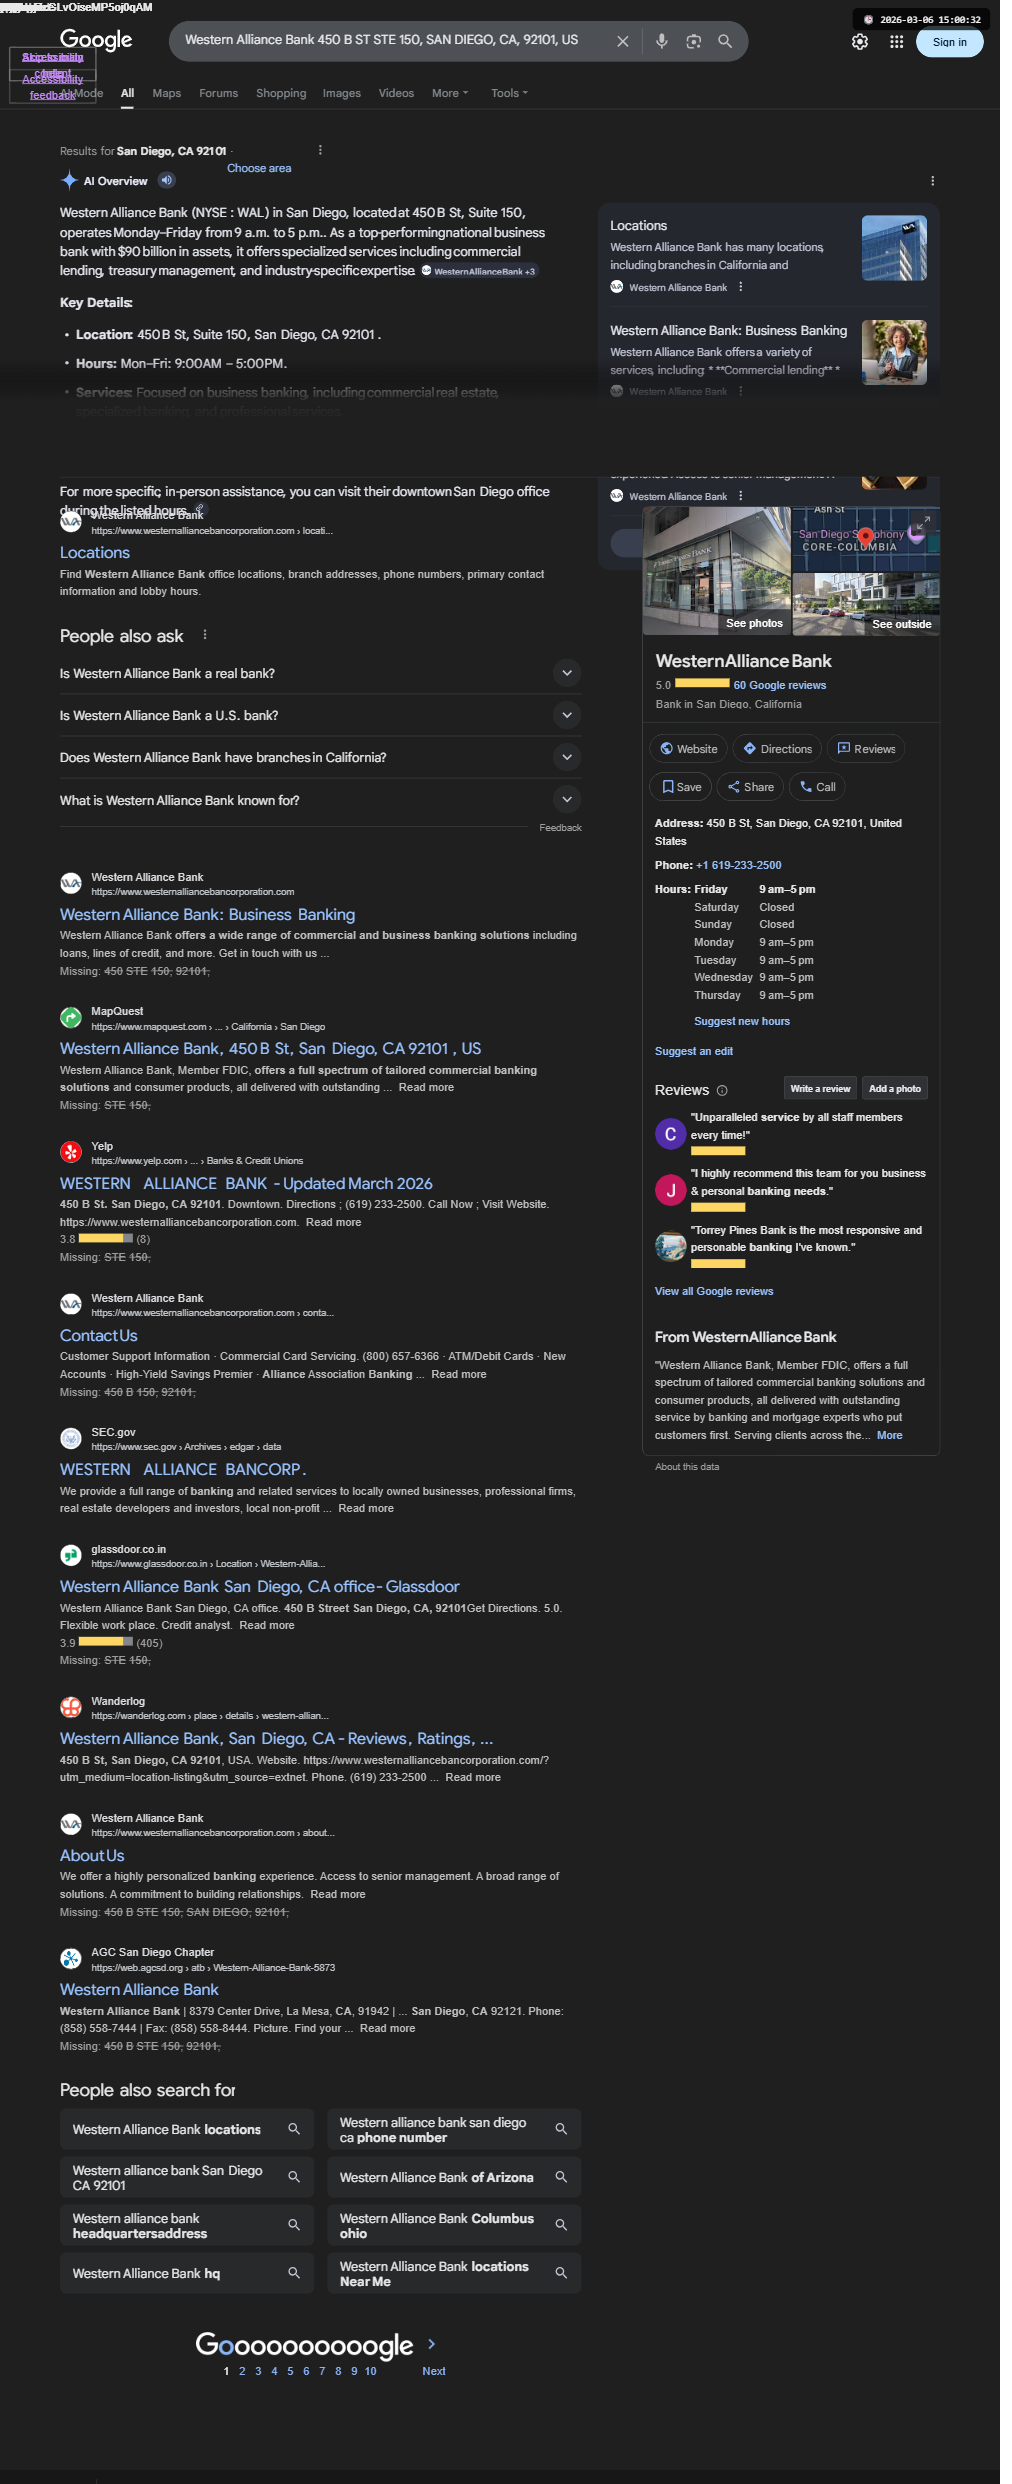Image resolution: width=1012 pixels, height=2484 pixels.
Task: Open search by image camera icon
Action: (x=693, y=41)
